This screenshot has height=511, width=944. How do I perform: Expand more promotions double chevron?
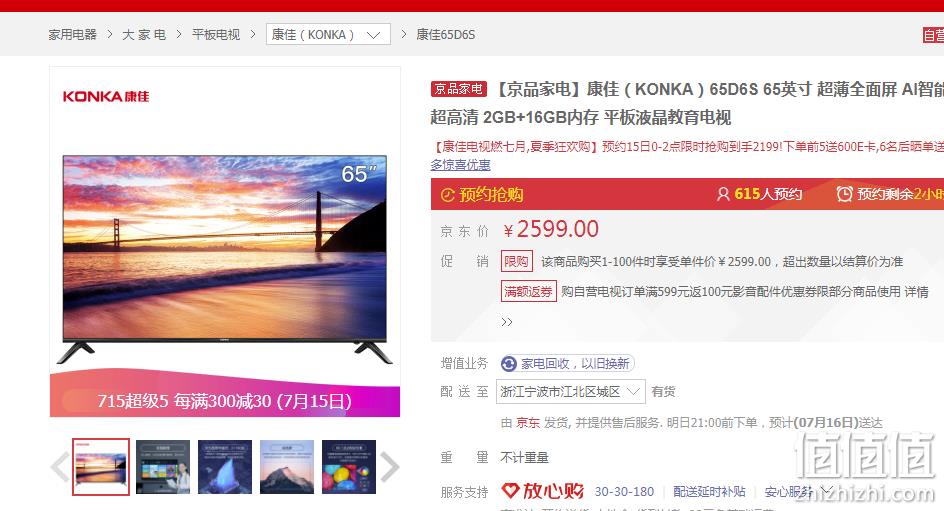(x=507, y=322)
